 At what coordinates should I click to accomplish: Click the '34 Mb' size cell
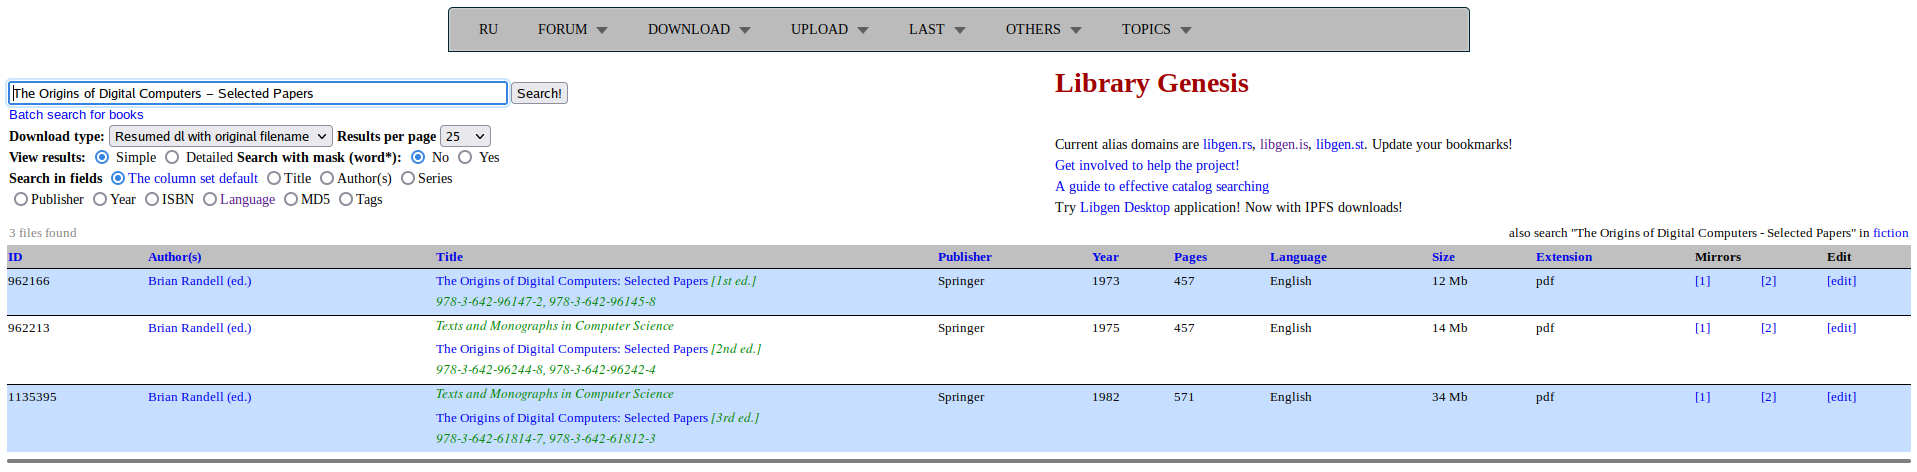coord(1449,397)
